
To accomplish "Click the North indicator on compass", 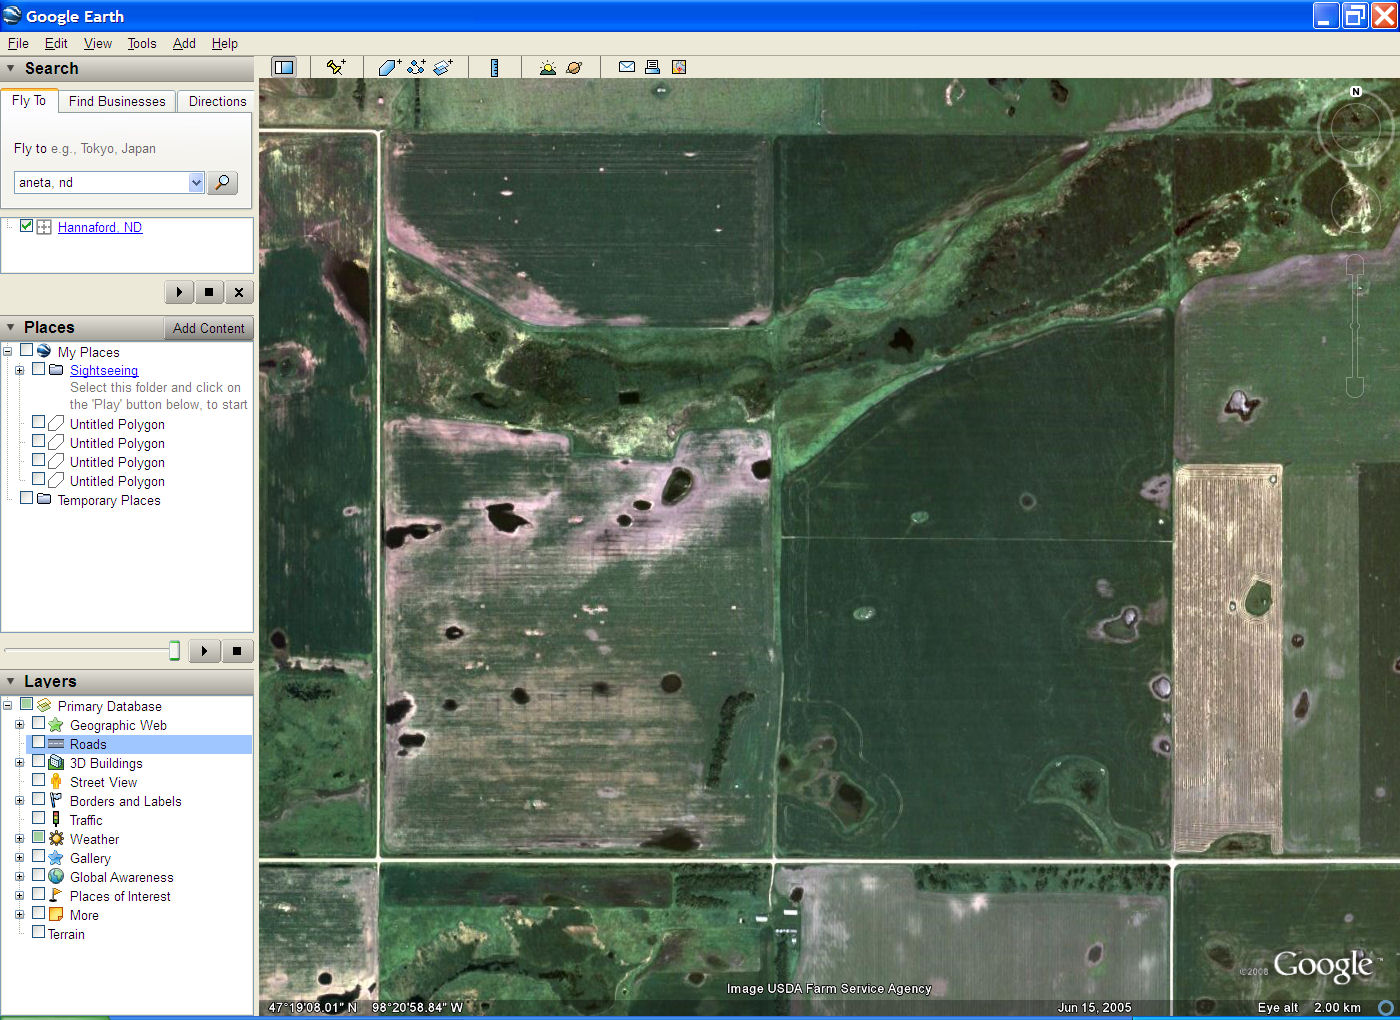I will tap(1356, 91).
